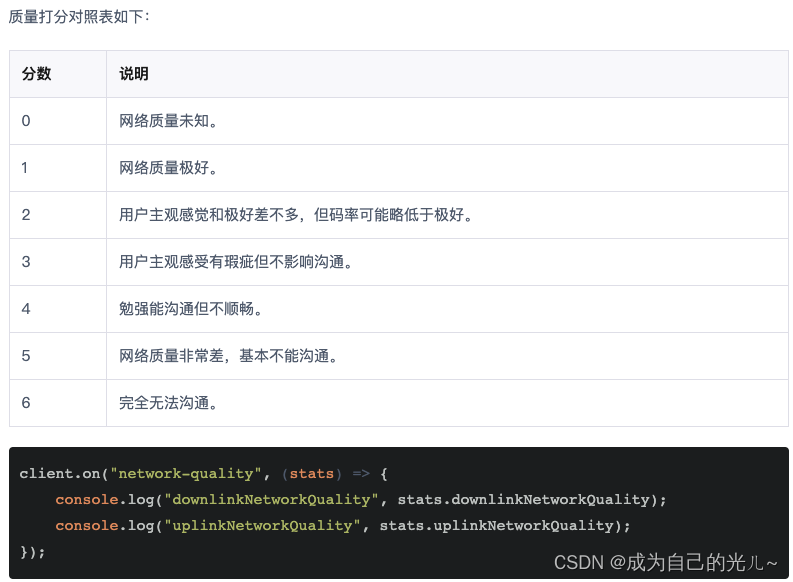Screen dimensions: 793x582
Task: Click the closing }); code line
Action: coord(32,552)
